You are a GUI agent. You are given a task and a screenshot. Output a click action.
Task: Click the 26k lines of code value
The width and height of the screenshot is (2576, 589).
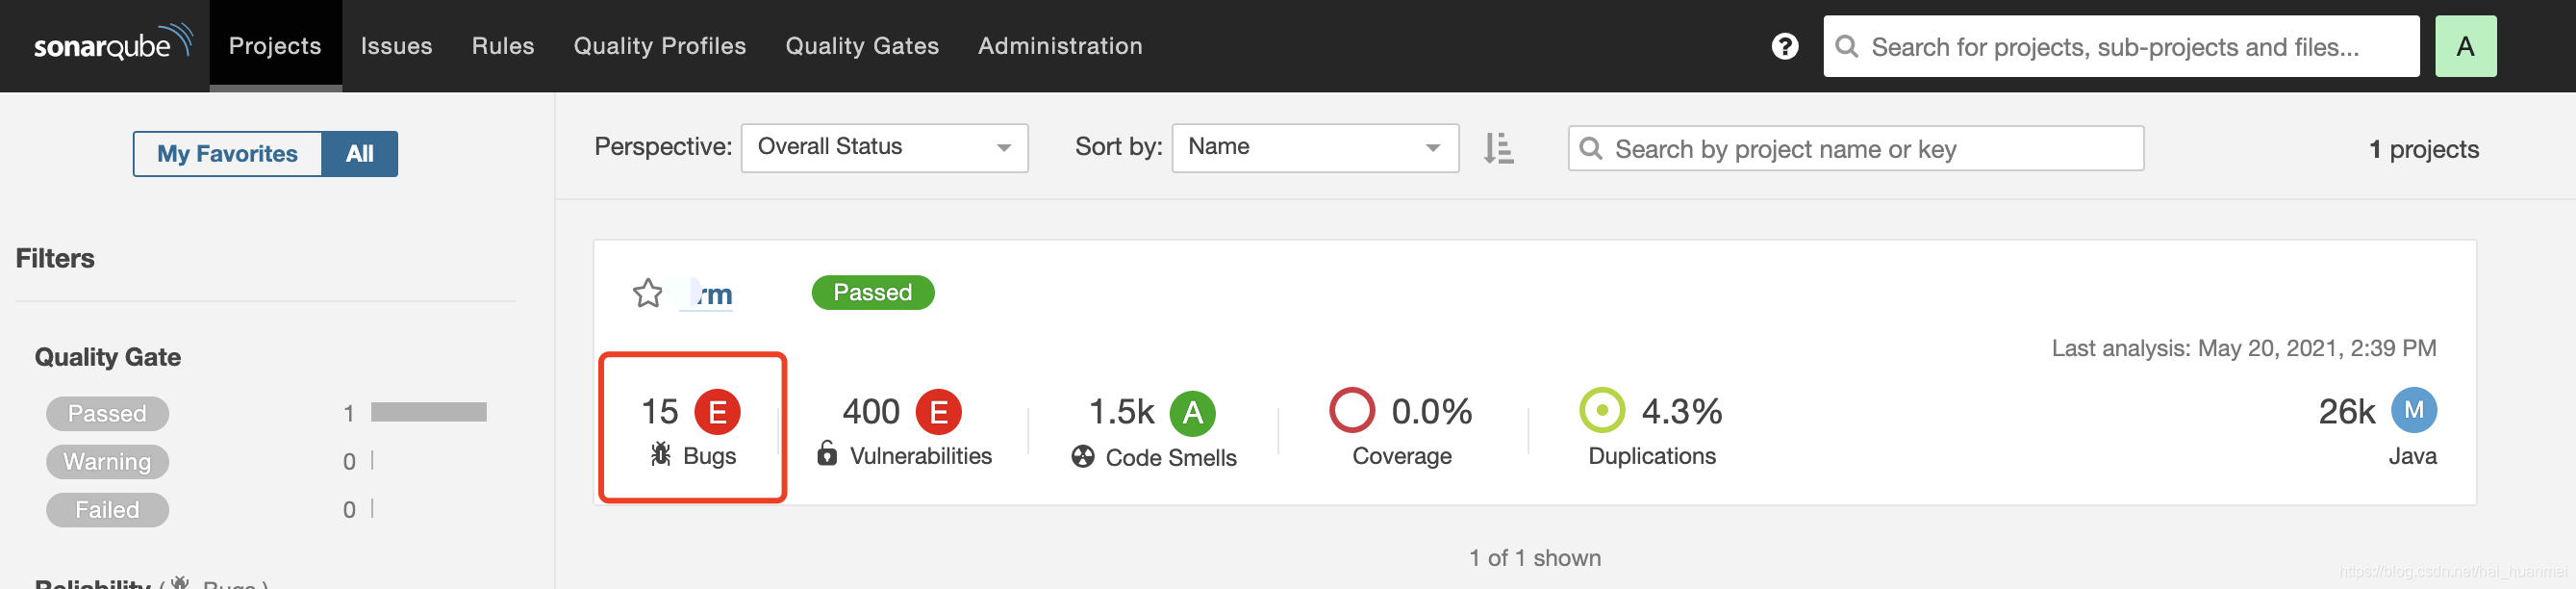pos(2346,411)
